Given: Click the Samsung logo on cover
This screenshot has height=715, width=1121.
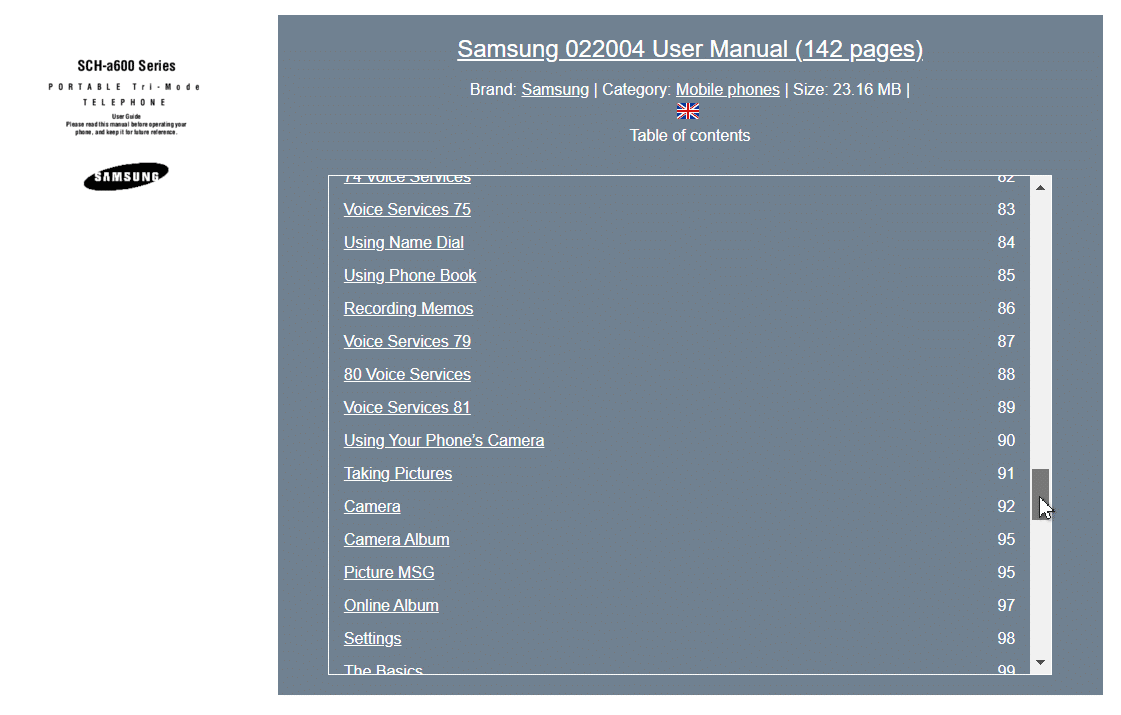Looking at the screenshot, I should [x=126, y=177].
